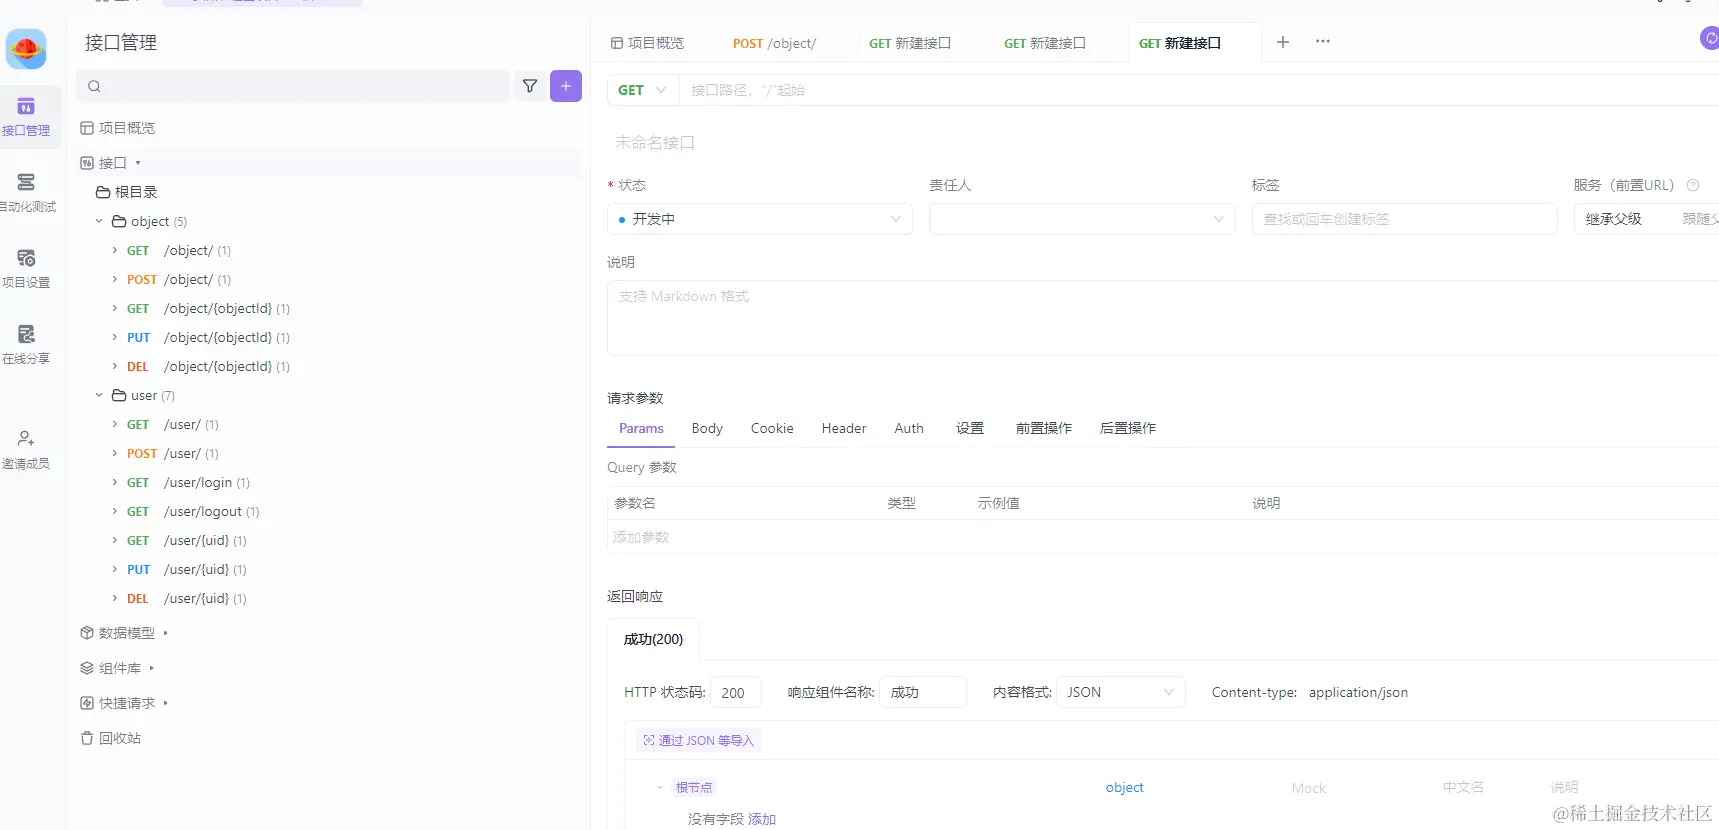This screenshot has width=1719, height=830.
Task: Open the 接口管理 sidebar section
Action: click(26, 117)
